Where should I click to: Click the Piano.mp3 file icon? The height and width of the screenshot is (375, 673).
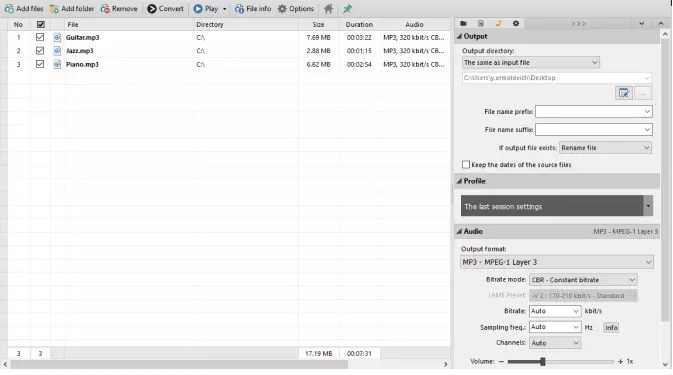(x=57, y=64)
